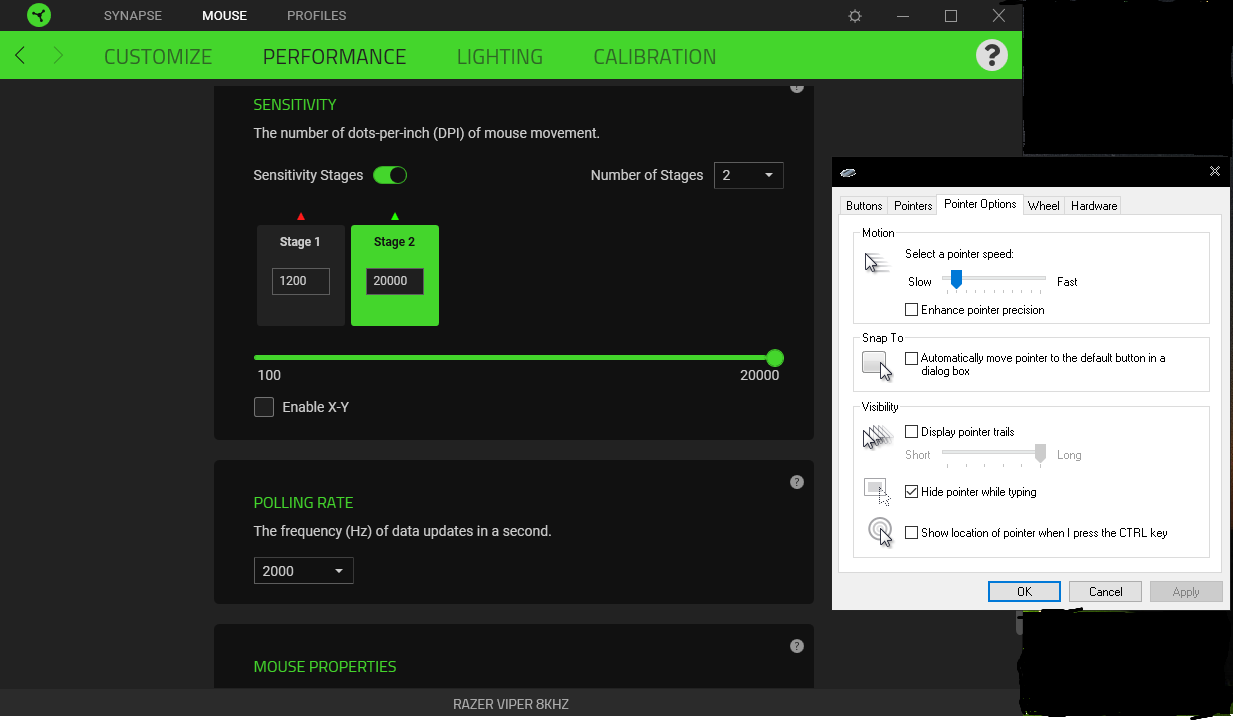Image resolution: width=1233 pixels, height=720 pixels.
Task: Enable the X-Y checkbox
Action: [x=264, y=407]
